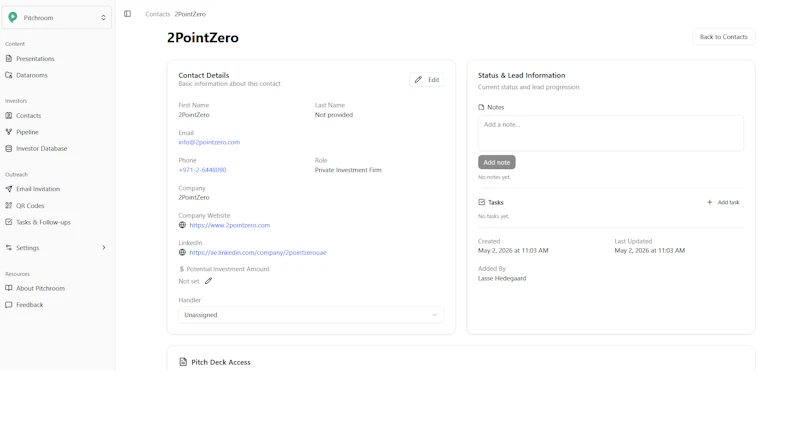Click the Presentations document icon
This screenshot has width=800, height=433.
point(9,59)
